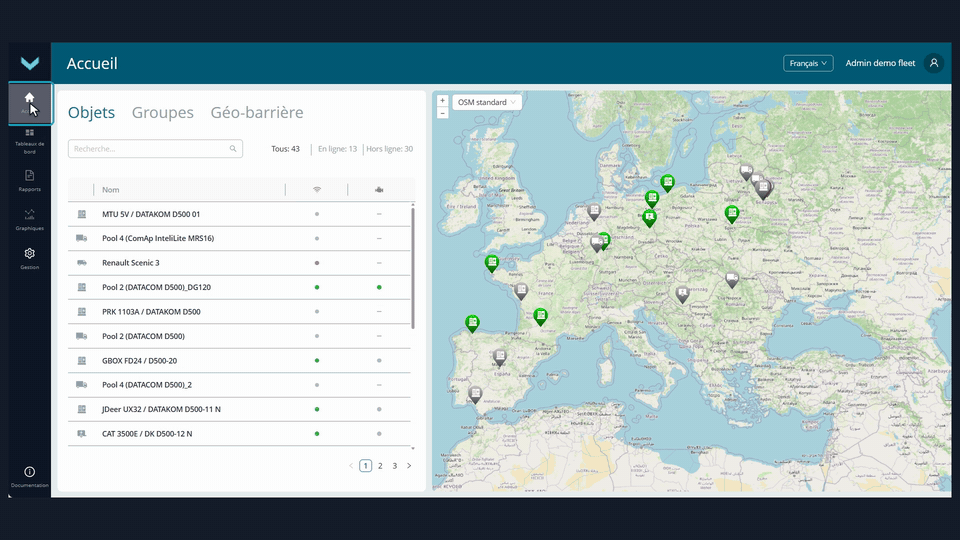Select Pool 4 (DATACOM D500)_2 row

239,384
